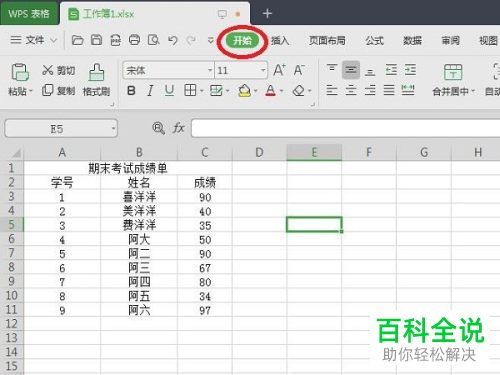The image size is (500, 375).
Task: Expand font color dropdown arrow
Action: (x=282, y=91)
